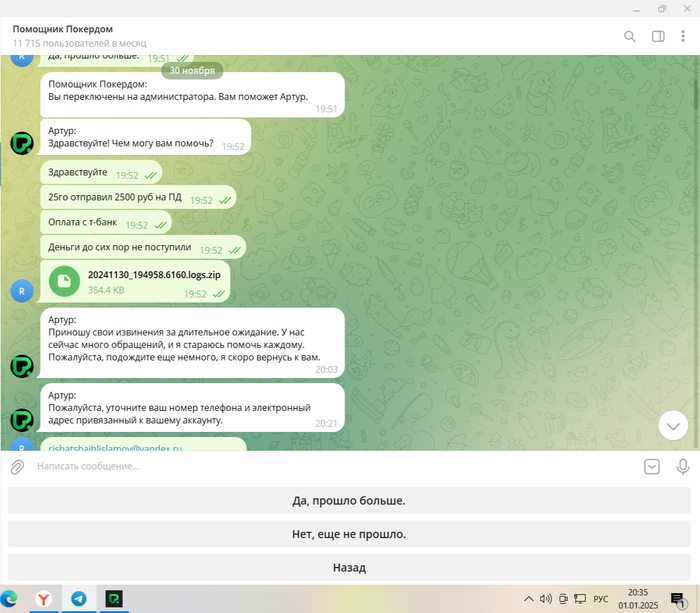This screenshot has height=613, width=700.
Task: Click Artur's avatar next to greeting message
Action: coord(22,143)
